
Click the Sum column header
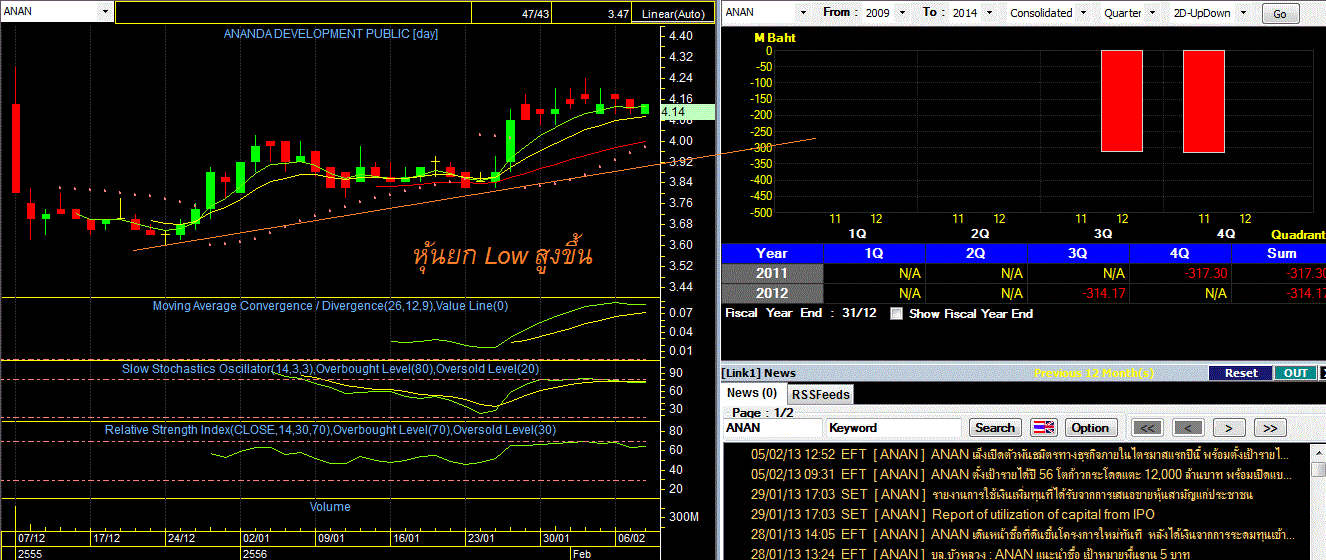[x=1279, y=253]
